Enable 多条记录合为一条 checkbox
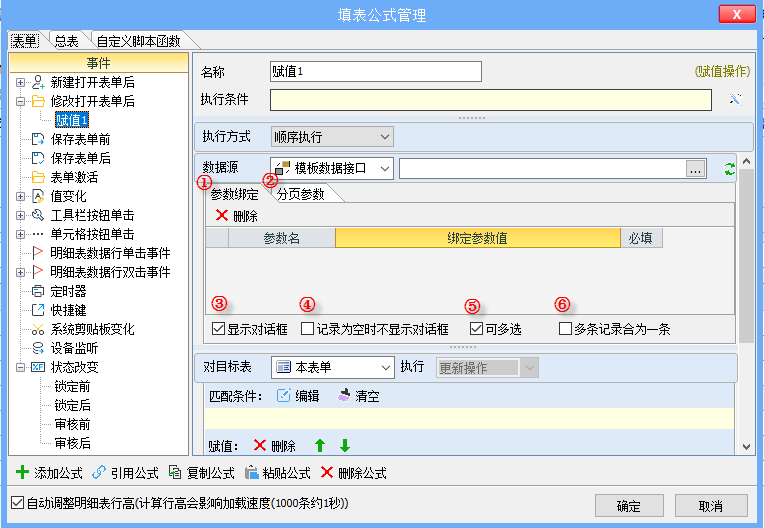The height and width of the screenshot is (528, 764). pyautogui.click(x=565, y=329)
